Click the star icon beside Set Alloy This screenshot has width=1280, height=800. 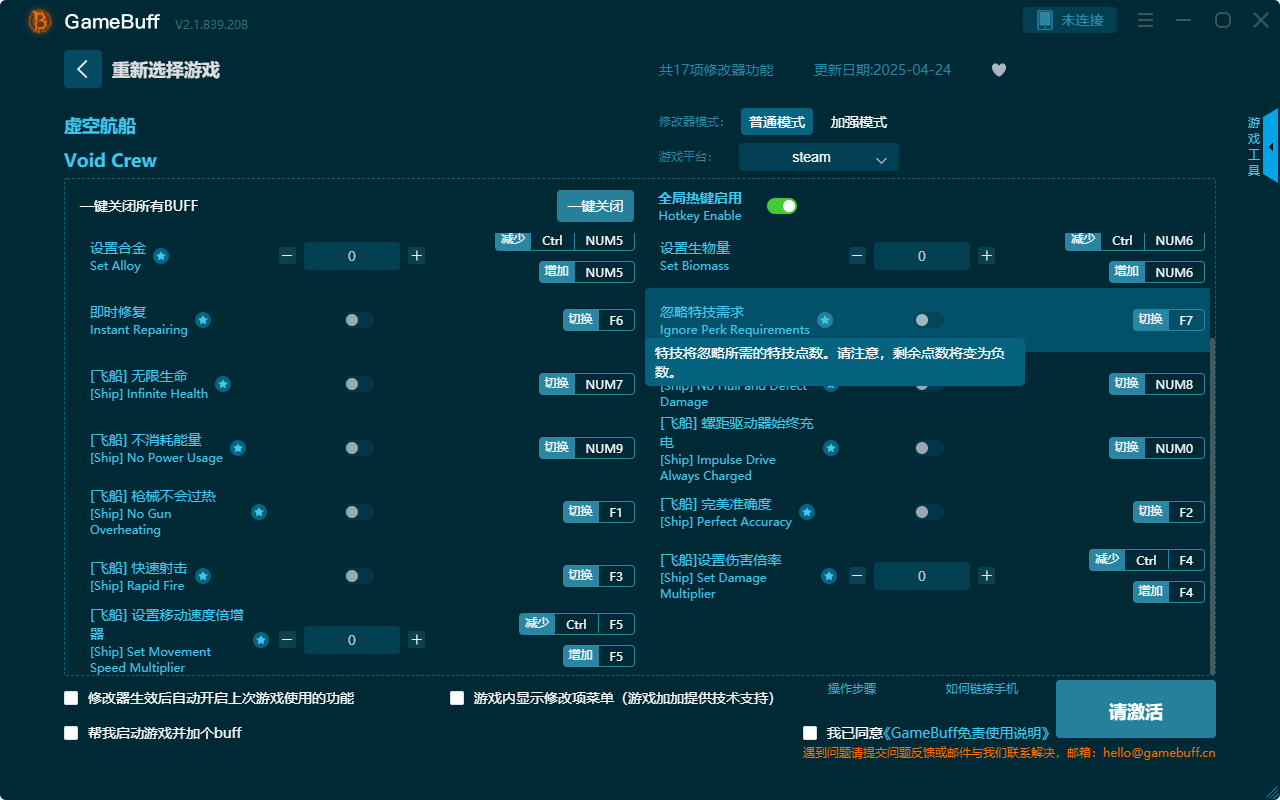159,256
